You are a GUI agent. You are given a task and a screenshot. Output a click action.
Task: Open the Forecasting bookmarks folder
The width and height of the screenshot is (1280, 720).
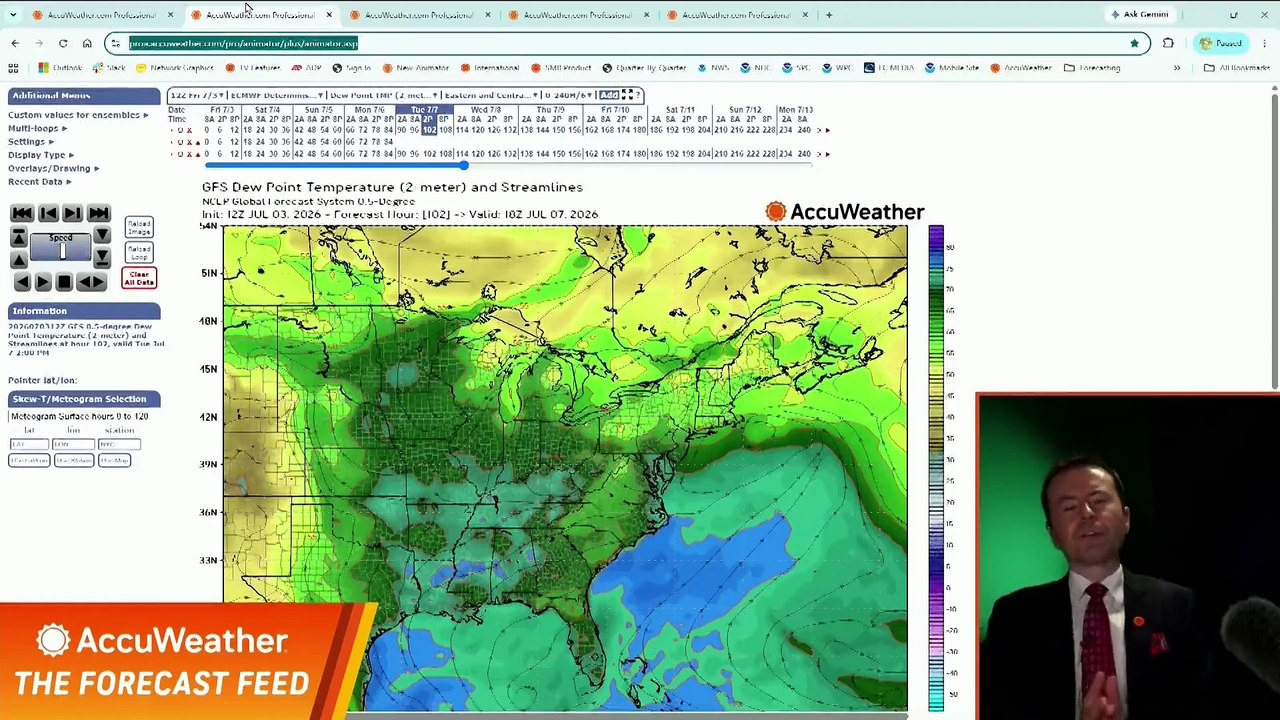click(x=1092, y=68)
